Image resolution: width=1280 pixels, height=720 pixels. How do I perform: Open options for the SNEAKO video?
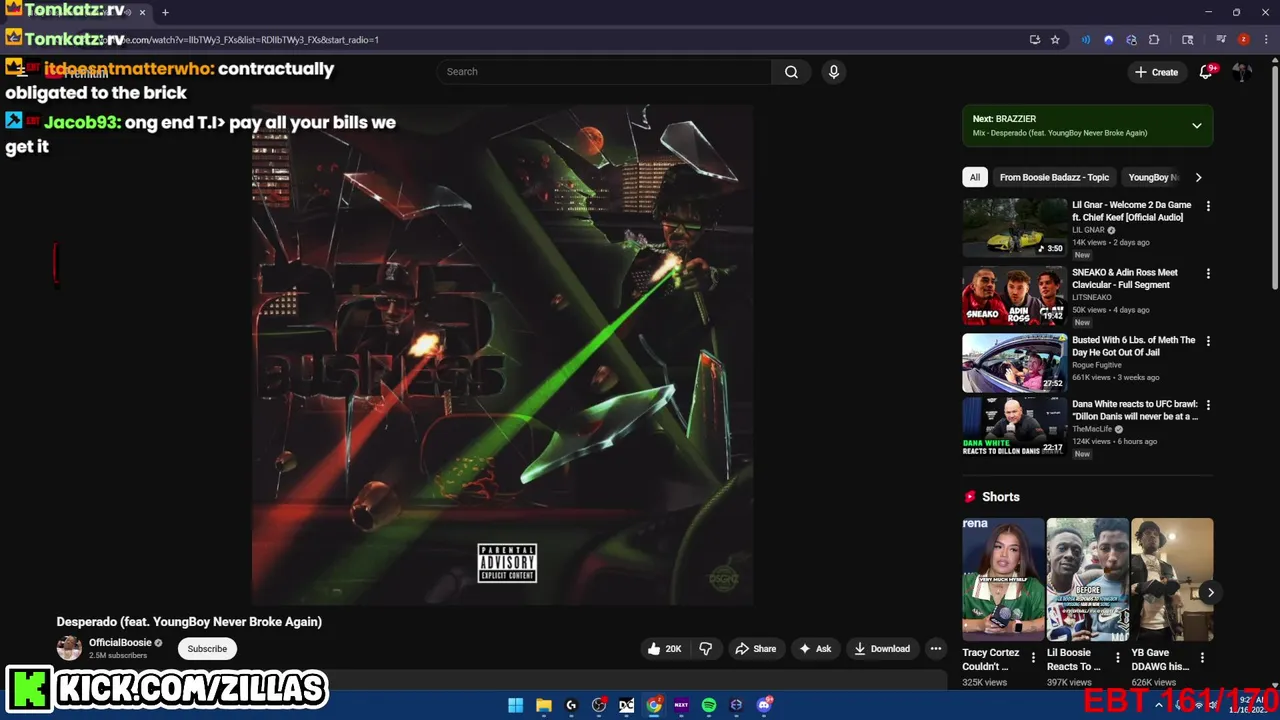[1208, 273]
